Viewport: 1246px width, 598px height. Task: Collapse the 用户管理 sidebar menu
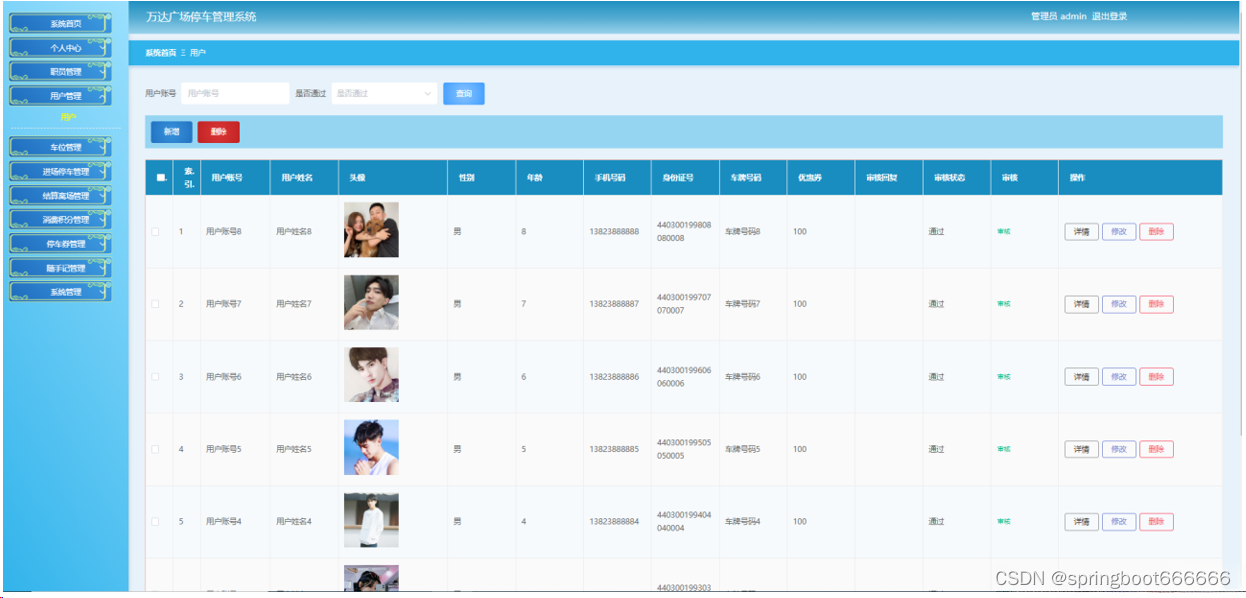click(x=60, y=96)
